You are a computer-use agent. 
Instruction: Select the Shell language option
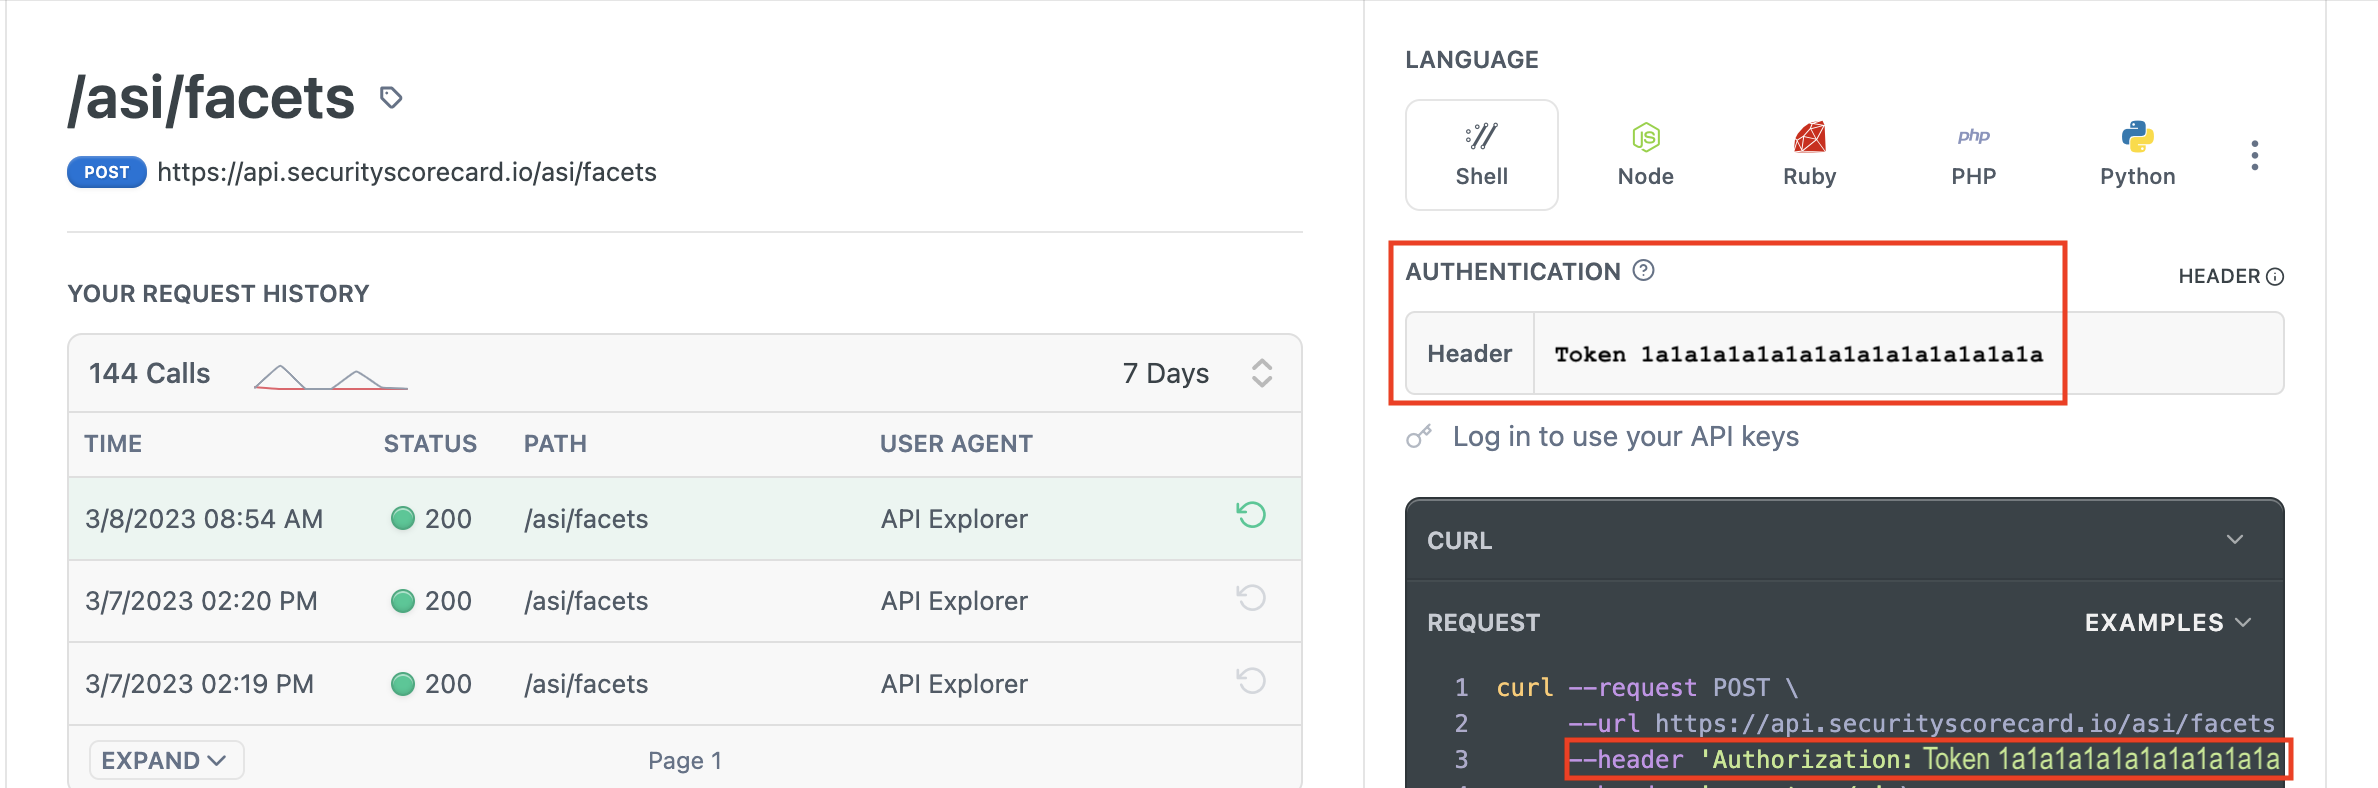[x=1481, y=155]
